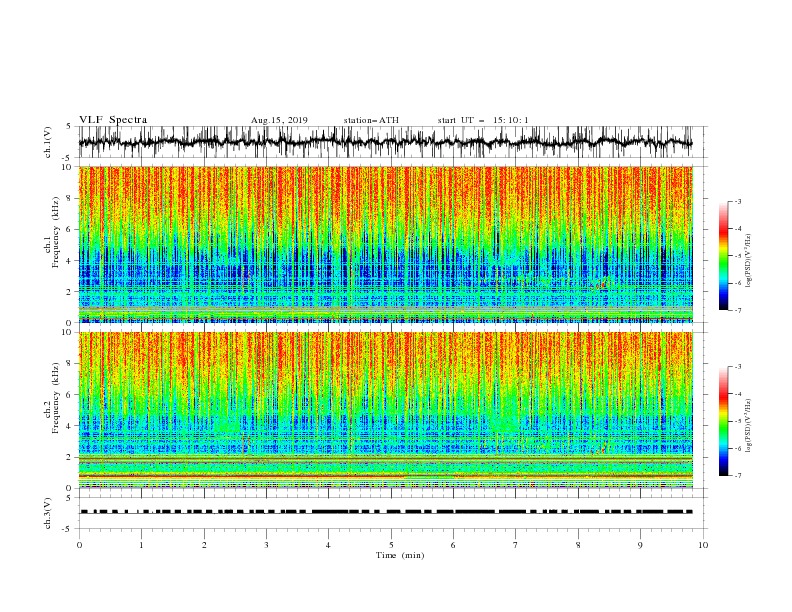Click the ch.1 spectrogram panel

pos(386,244)
